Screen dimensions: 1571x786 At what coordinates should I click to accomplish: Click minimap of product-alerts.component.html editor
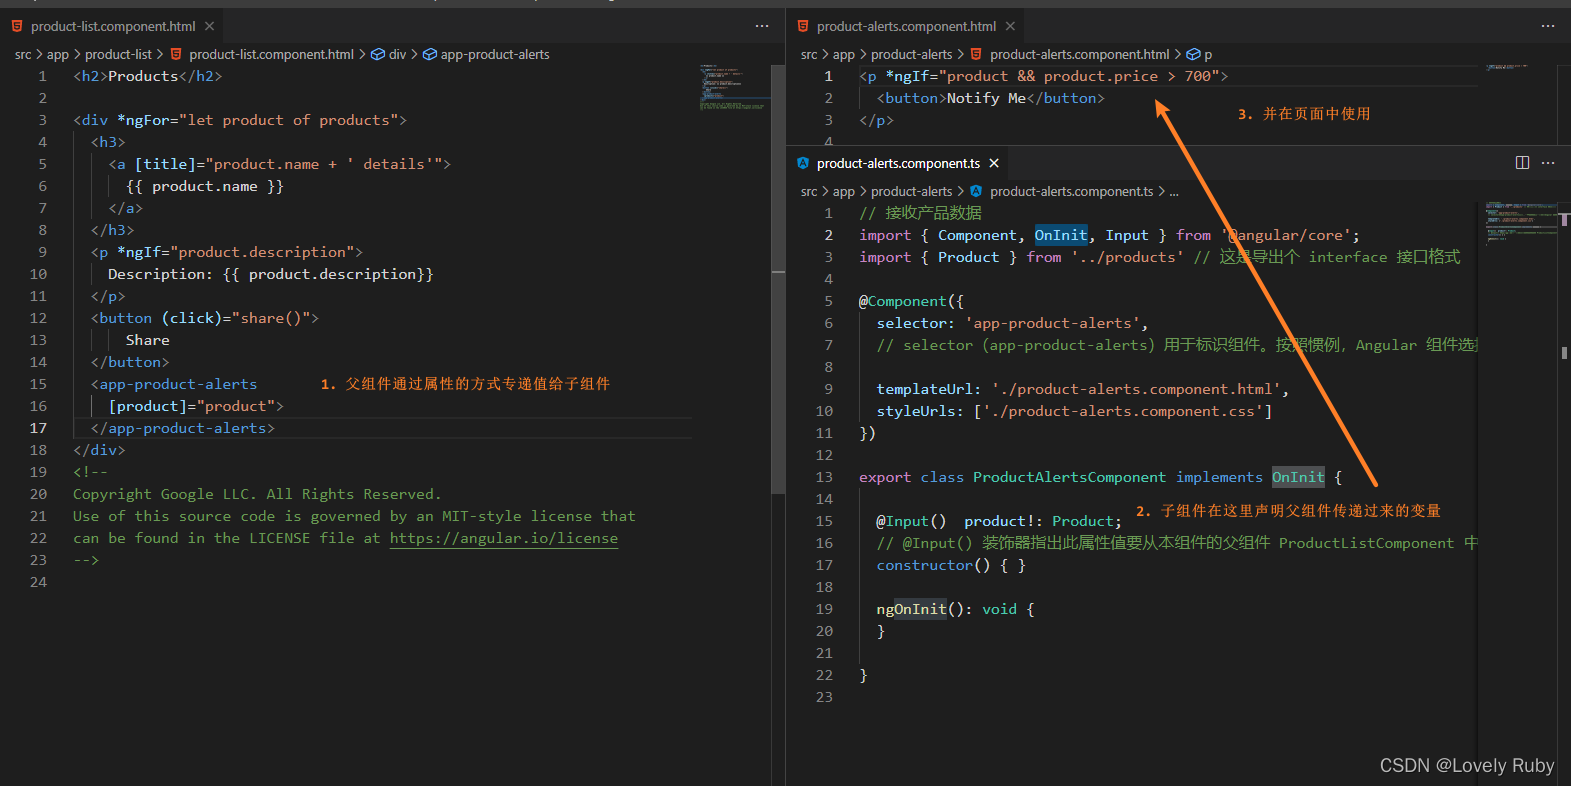pos(1520,68)
